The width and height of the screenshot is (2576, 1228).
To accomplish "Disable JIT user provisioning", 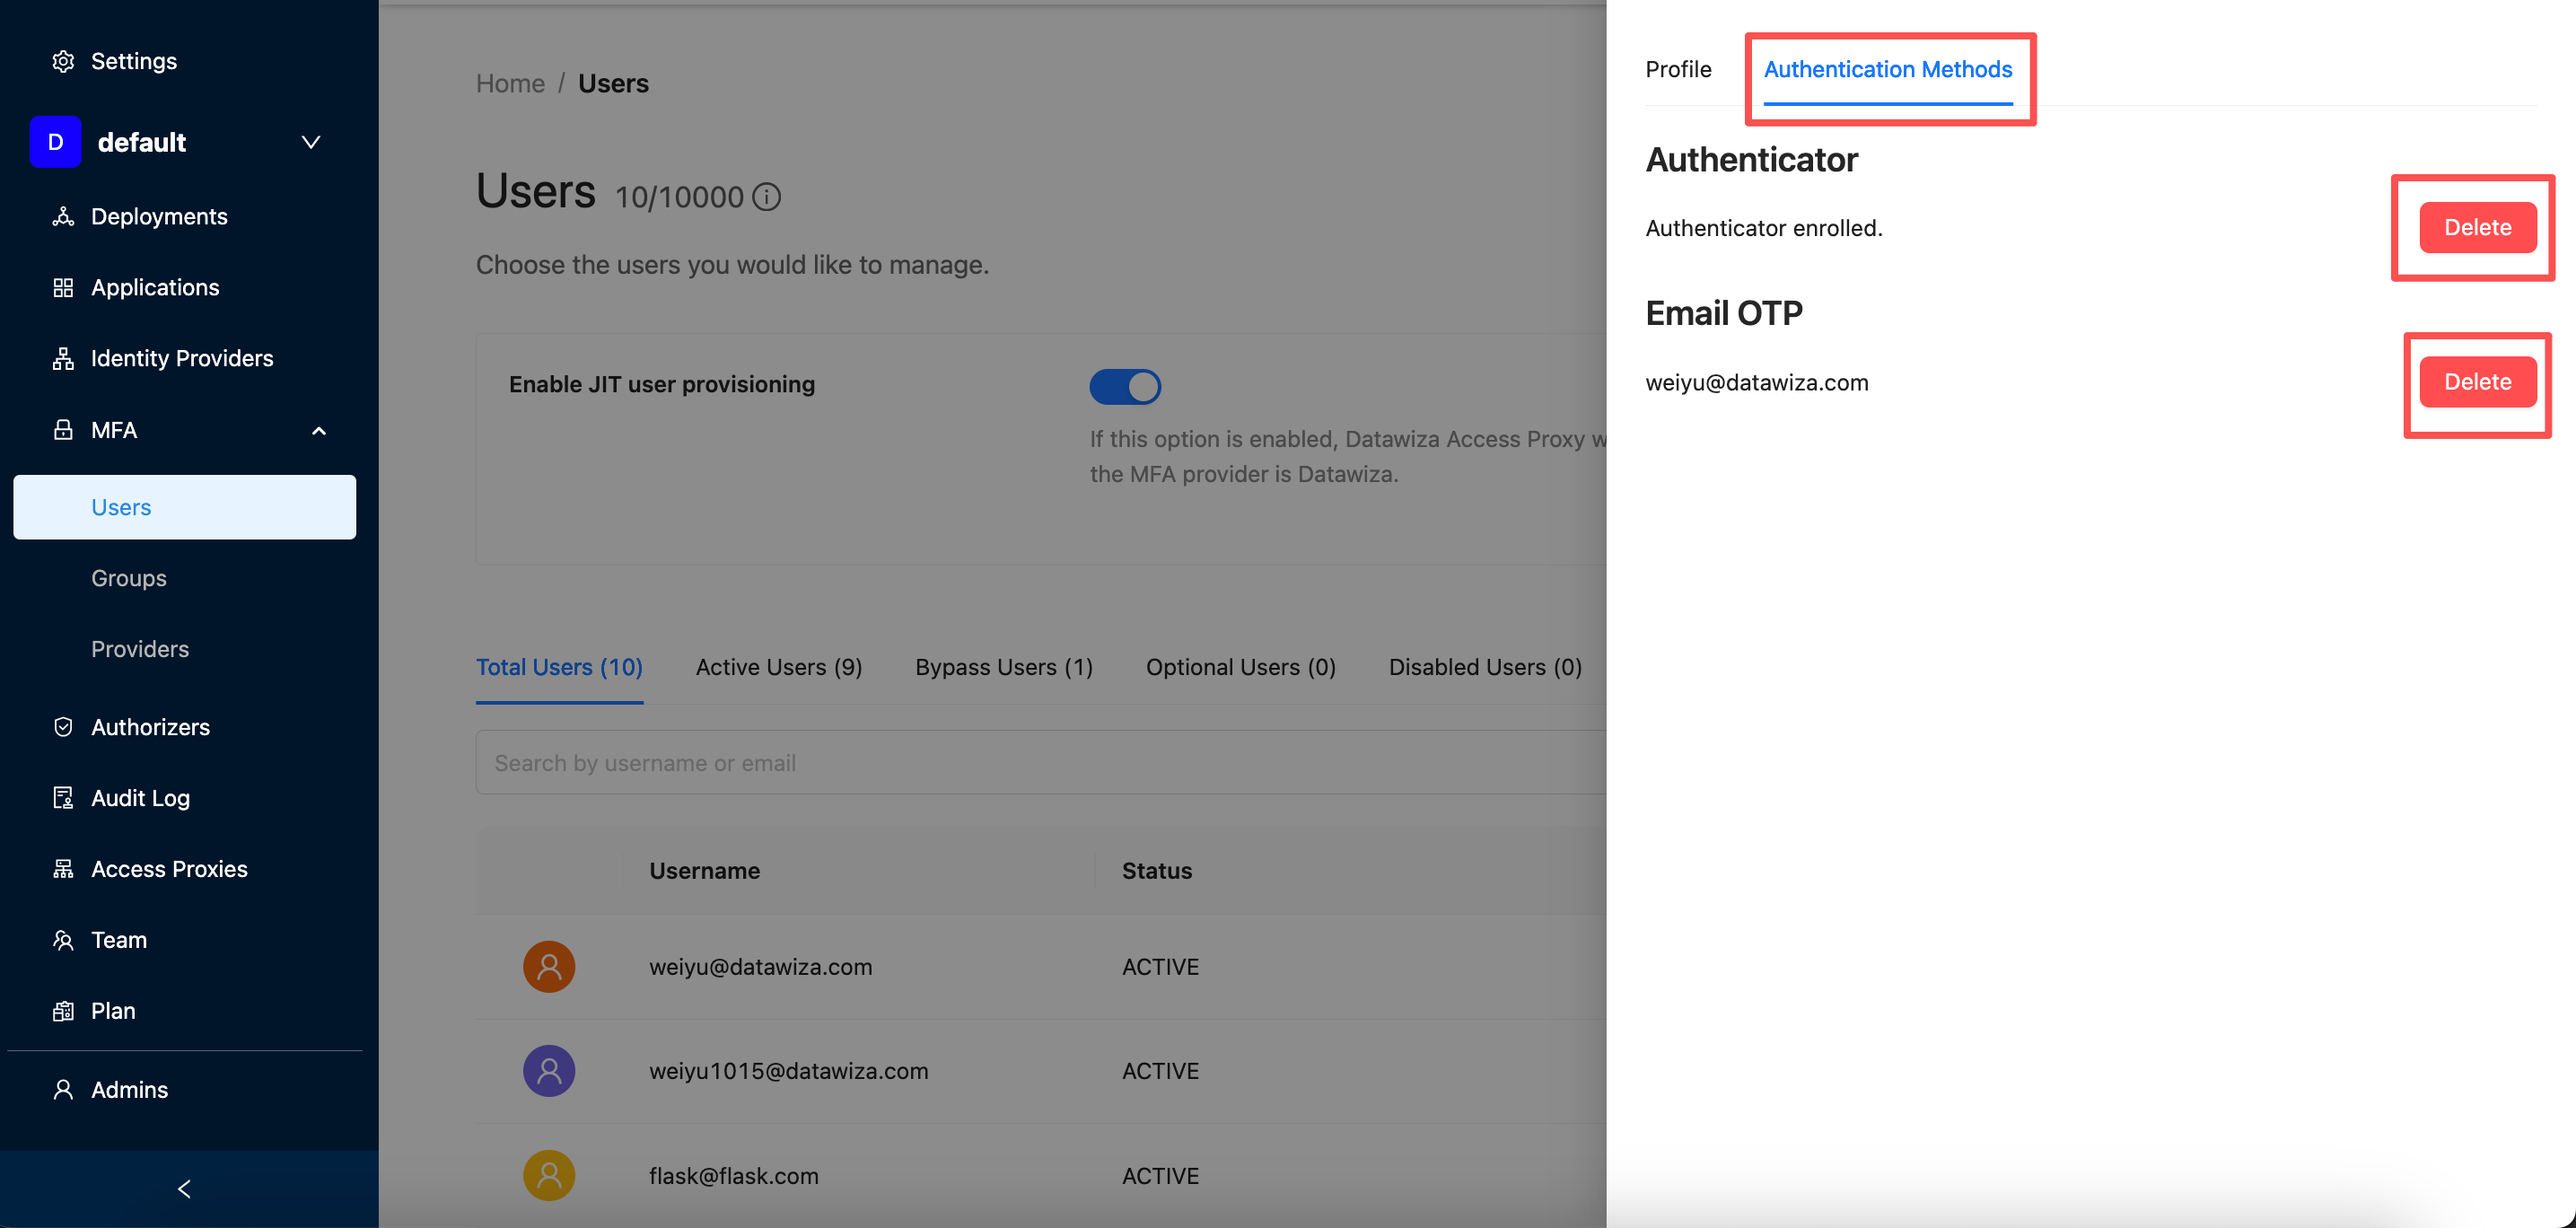I will [x=1126, y=386].
